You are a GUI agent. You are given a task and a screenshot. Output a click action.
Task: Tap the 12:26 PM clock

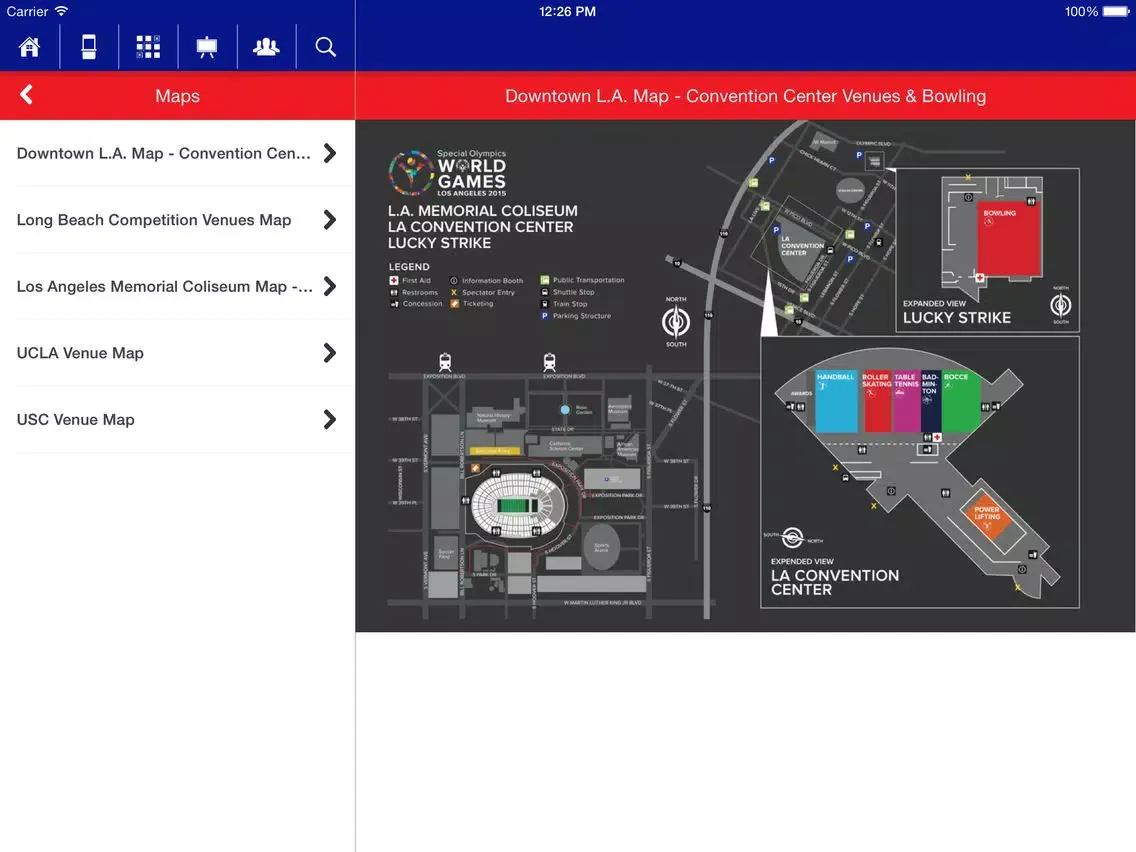click(x=567, y=12)
